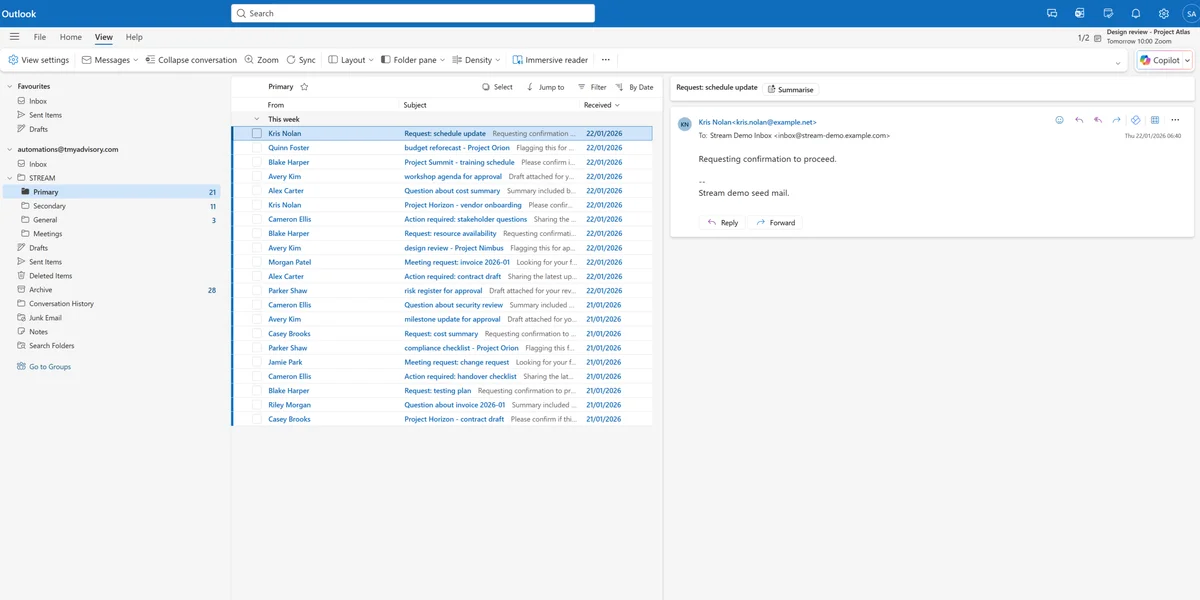This screenshot has width=1200, height=600.
Task: Toggle the favourite star next to Primary
Action: [303, 86]
